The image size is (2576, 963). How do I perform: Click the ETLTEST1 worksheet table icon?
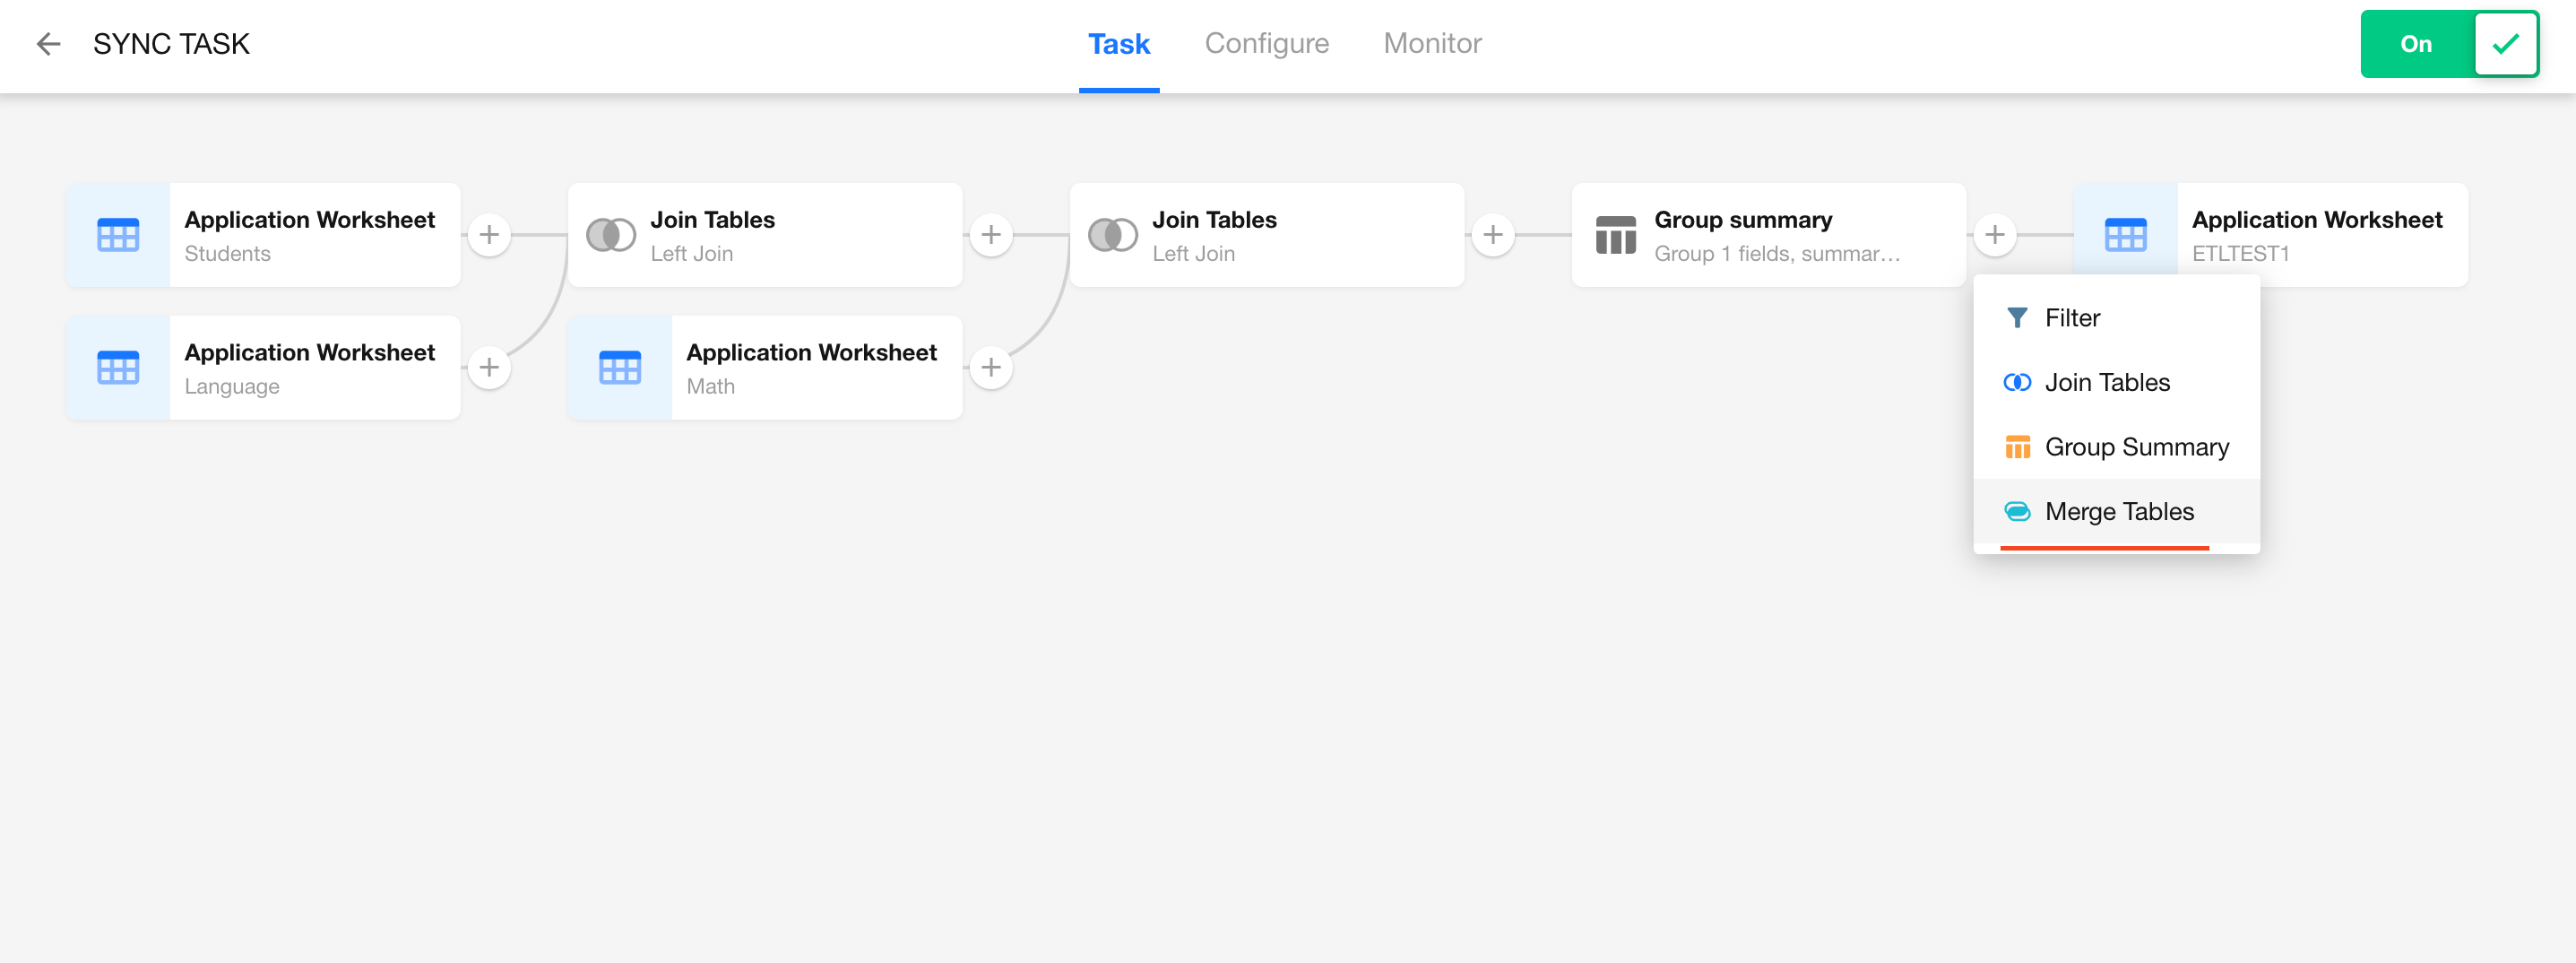coord(2125,235)
